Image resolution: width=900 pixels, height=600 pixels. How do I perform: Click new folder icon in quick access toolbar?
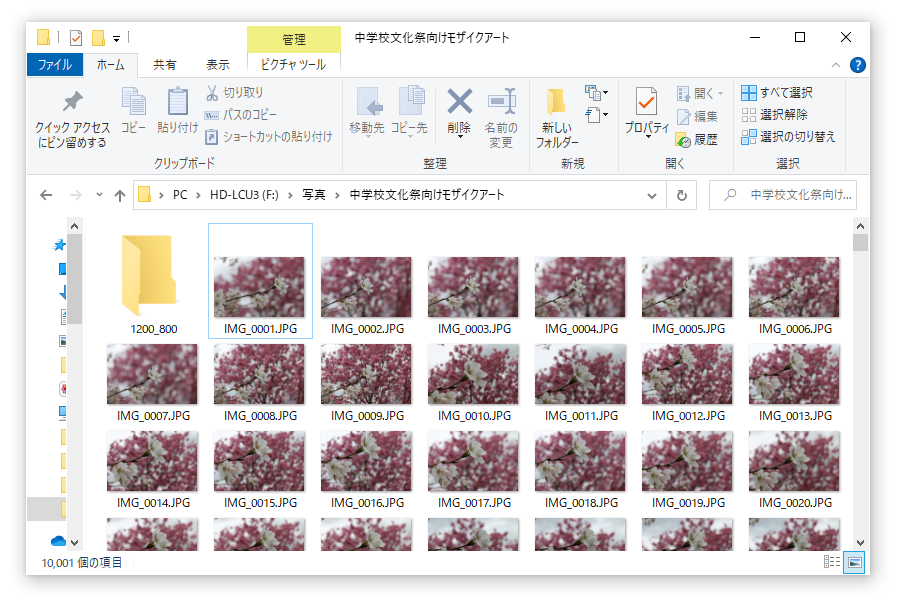click(x=98, y=38)
